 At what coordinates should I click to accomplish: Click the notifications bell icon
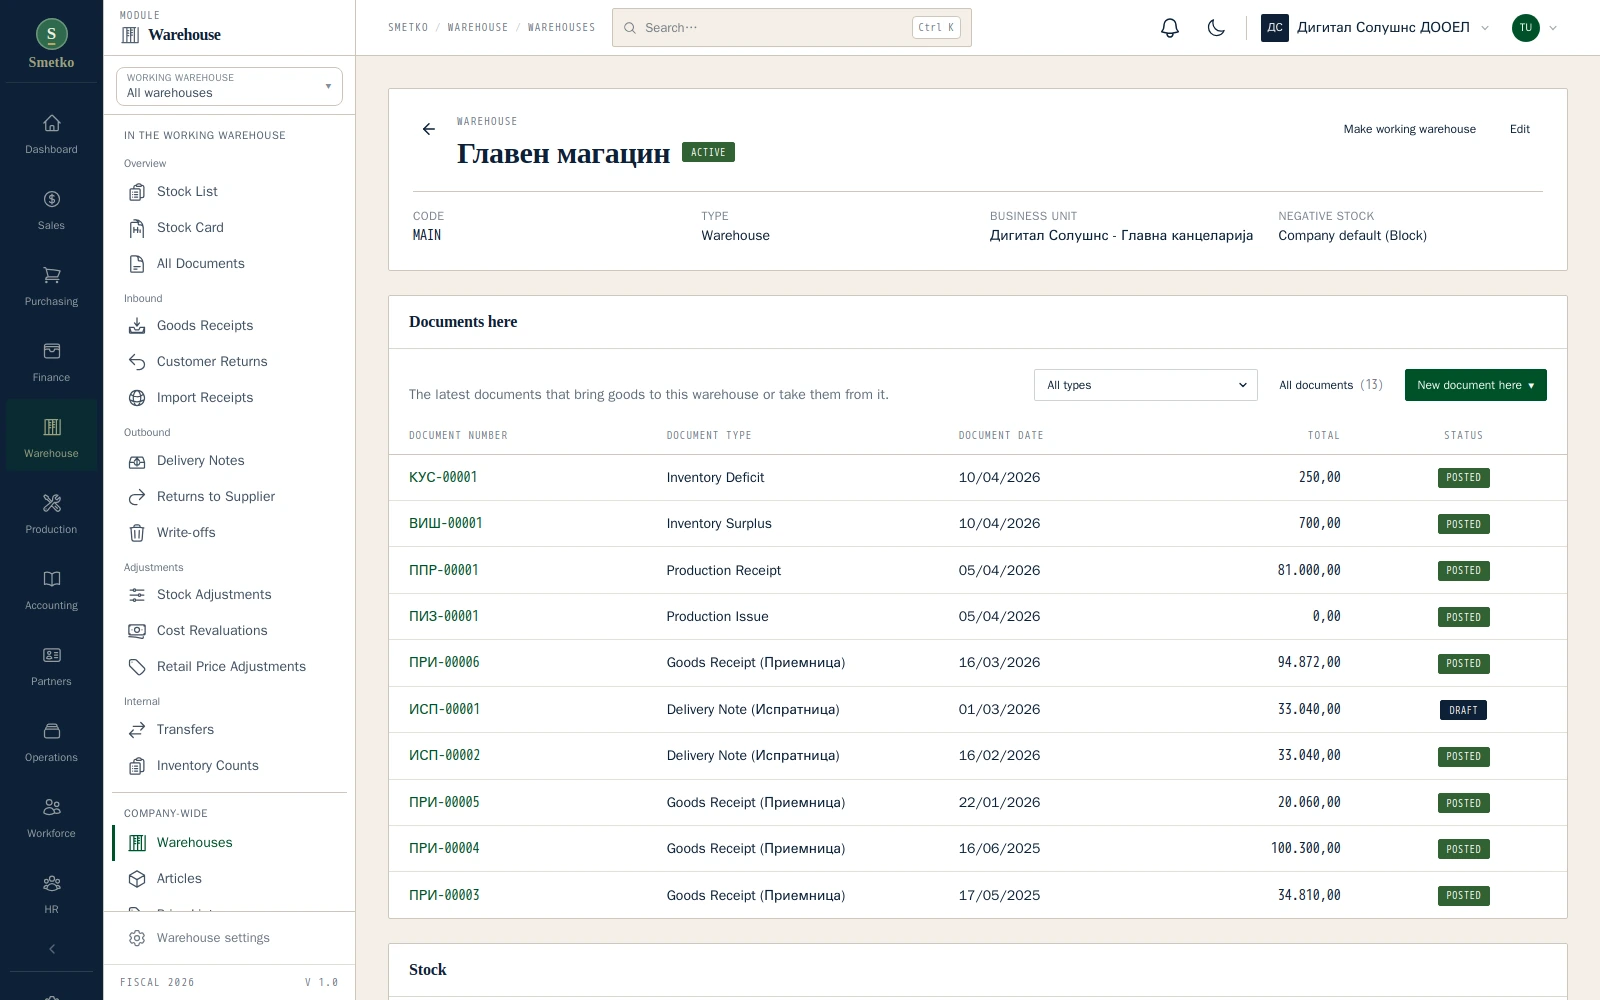[1170, 28]
